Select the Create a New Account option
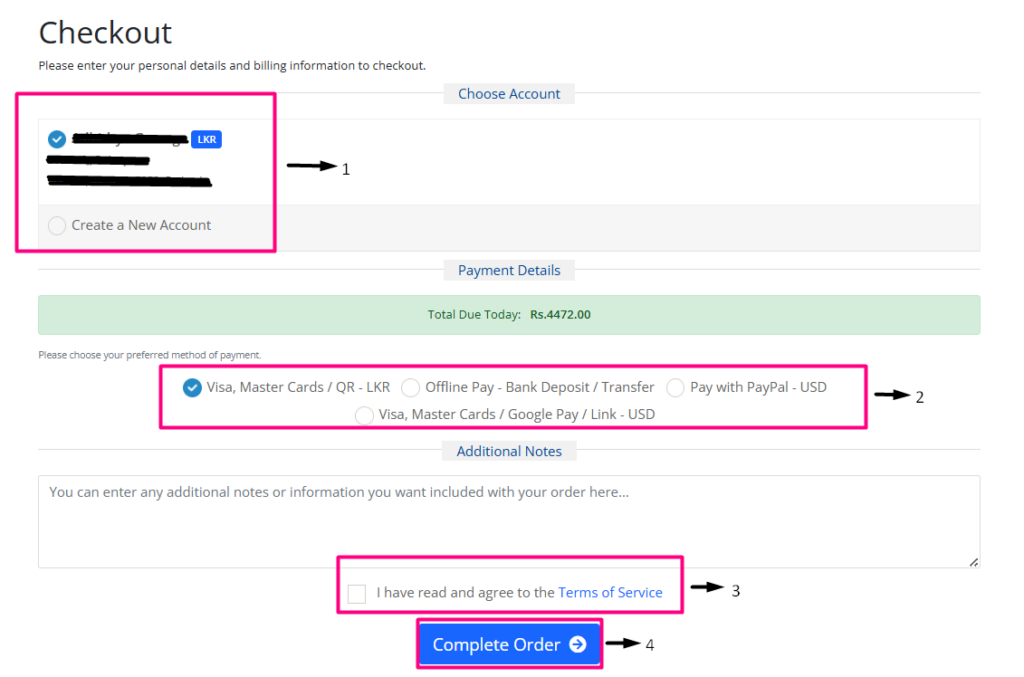The height and width of the screenshot is (677, 1024). [57, 226]
